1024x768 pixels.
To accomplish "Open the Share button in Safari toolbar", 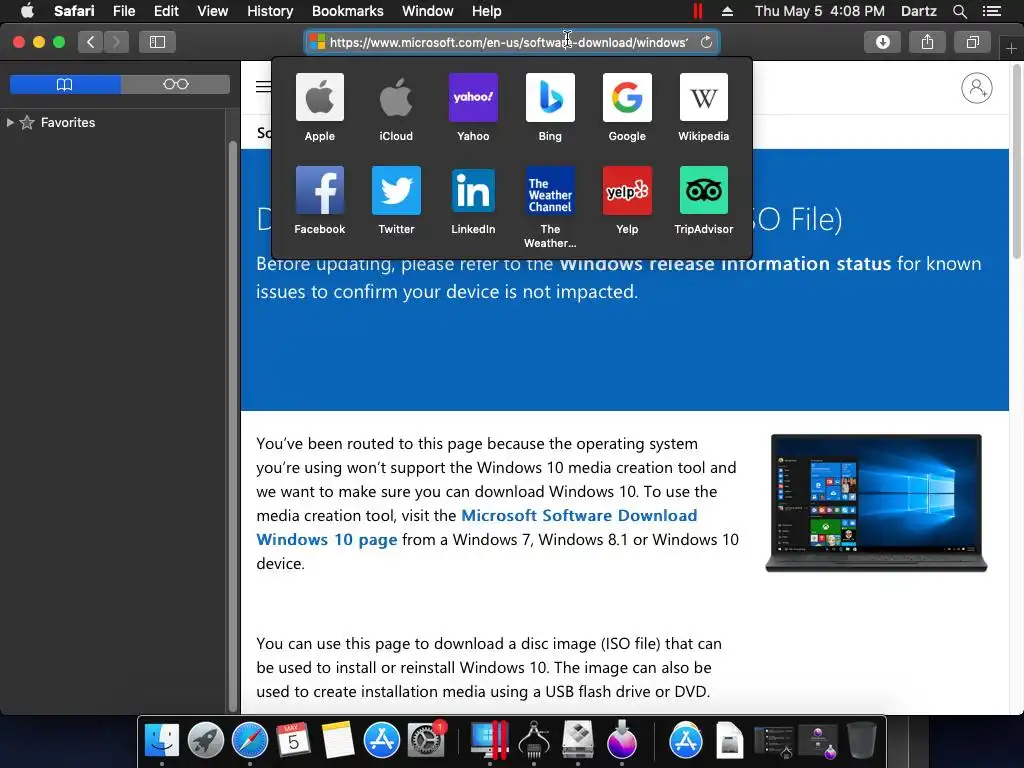I will point(927,42).
